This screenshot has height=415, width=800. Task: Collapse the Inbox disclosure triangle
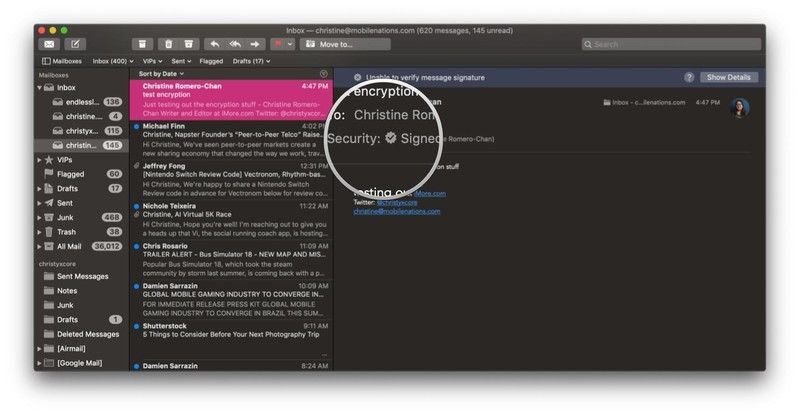39,88
